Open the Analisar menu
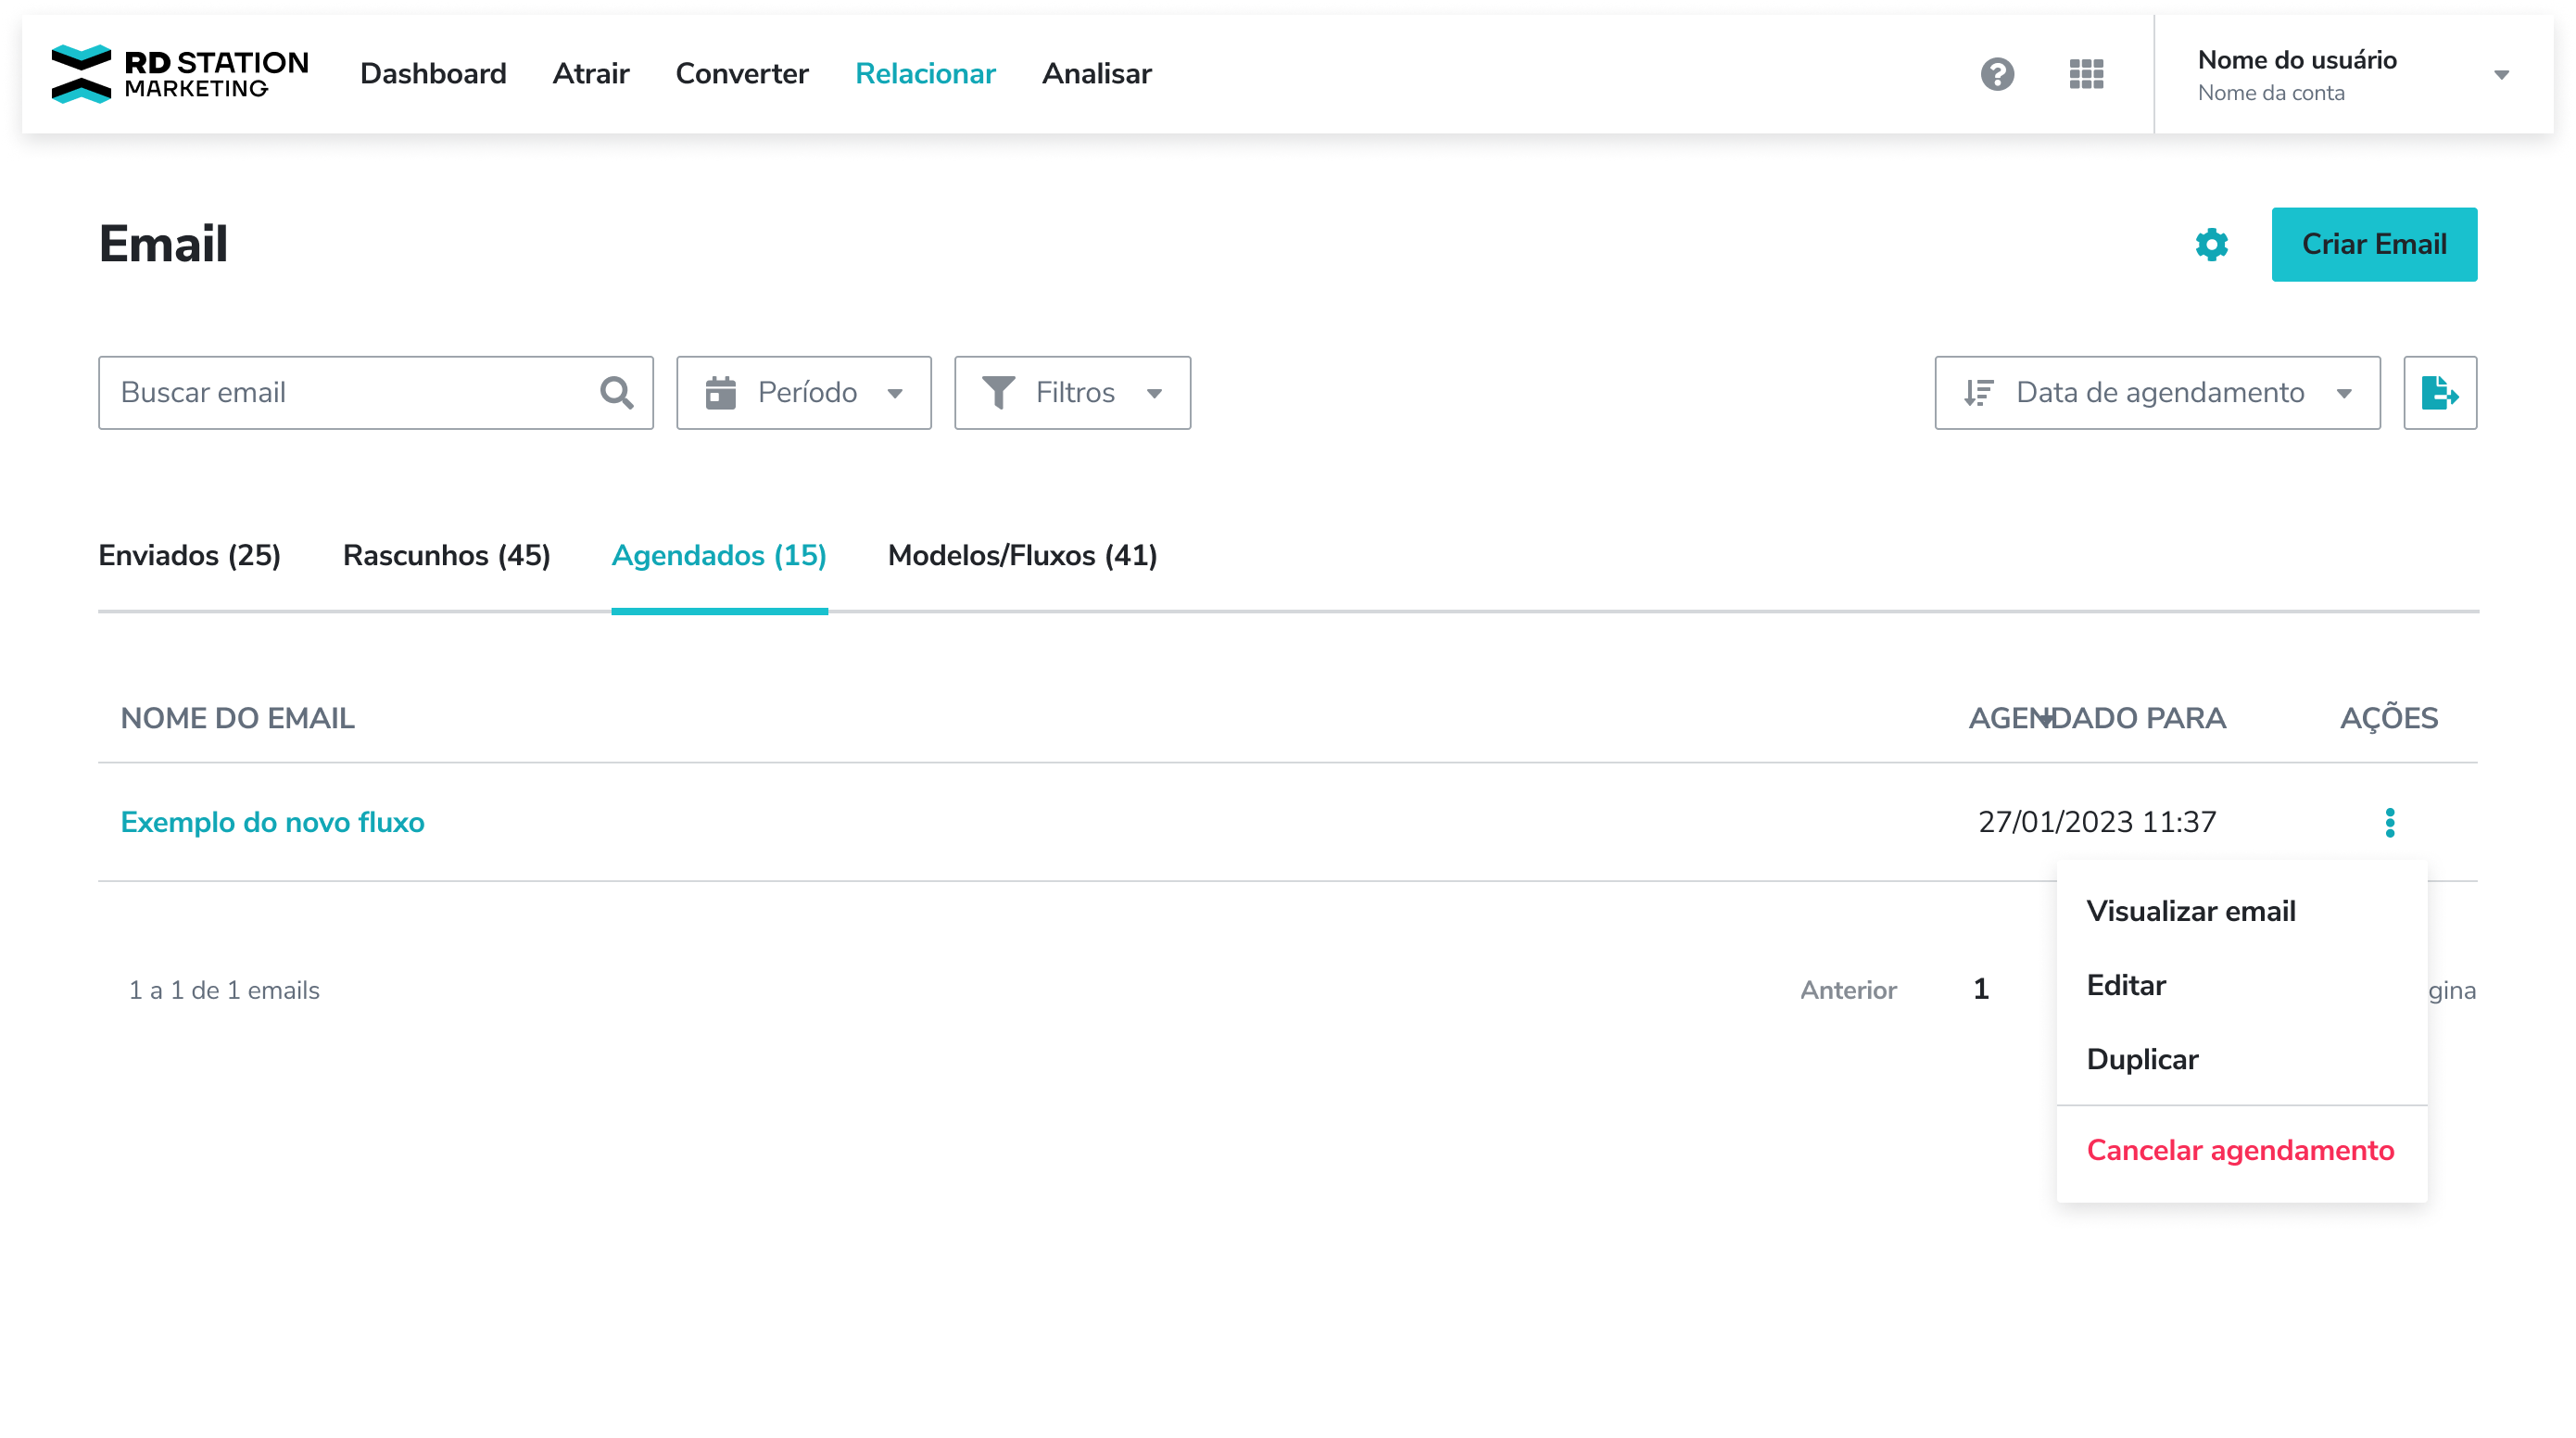Viewport: 2576px width, 1438px height. point(1097,74)
